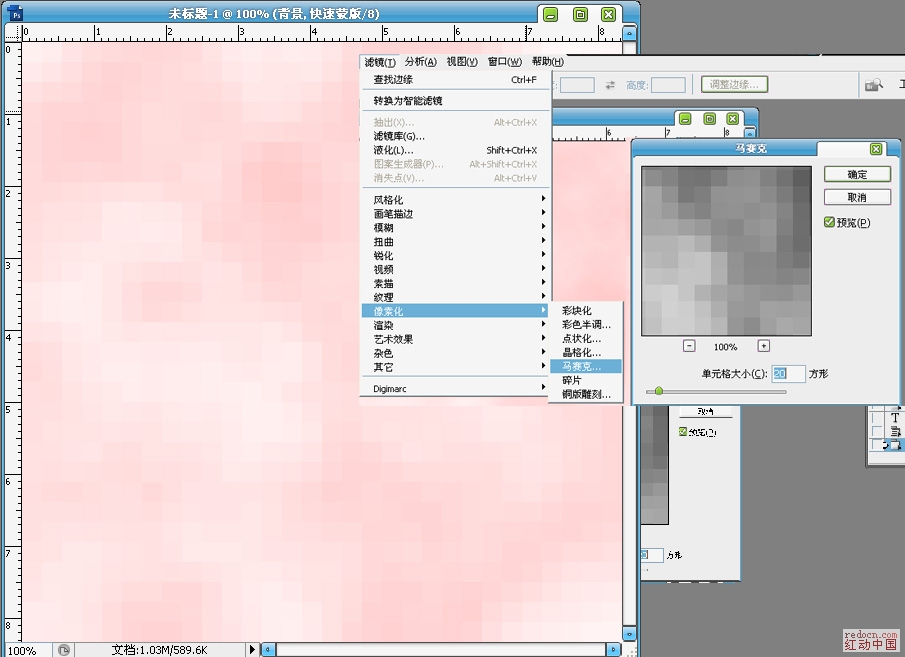The height and width of the screenshot is (657, 905).
Task: Expand the 渲染 submenu
Action: [x=455, y=325]
